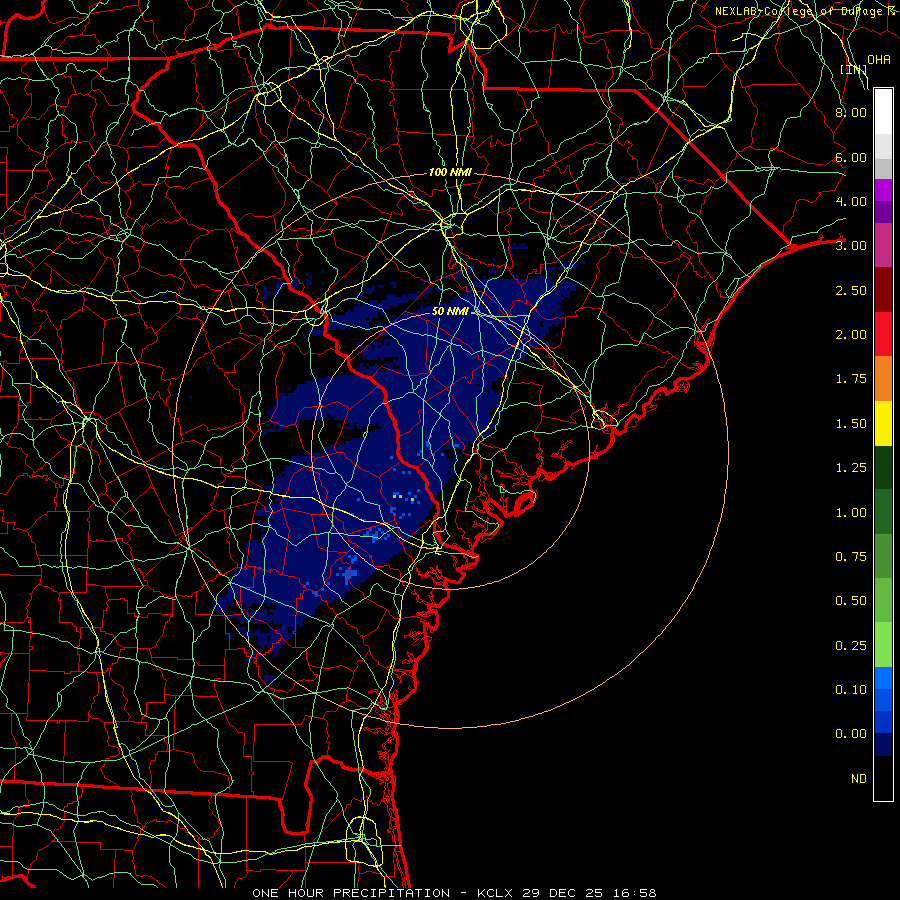Click the 0.10 legend value

851,690
